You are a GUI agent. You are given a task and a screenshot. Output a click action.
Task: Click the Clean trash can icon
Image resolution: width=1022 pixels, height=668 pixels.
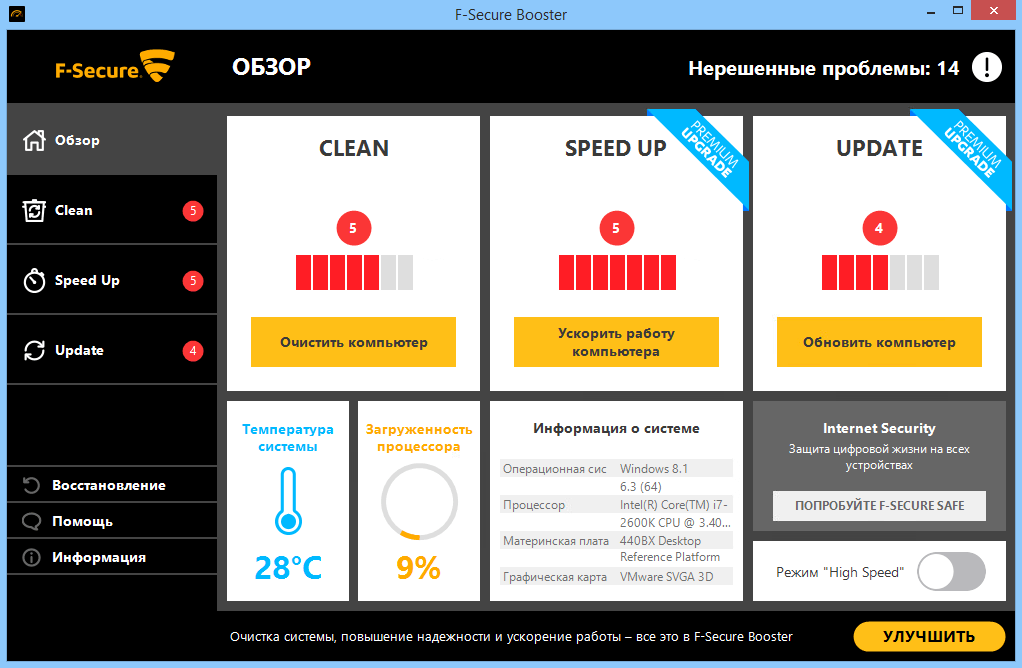click(34, 210)
